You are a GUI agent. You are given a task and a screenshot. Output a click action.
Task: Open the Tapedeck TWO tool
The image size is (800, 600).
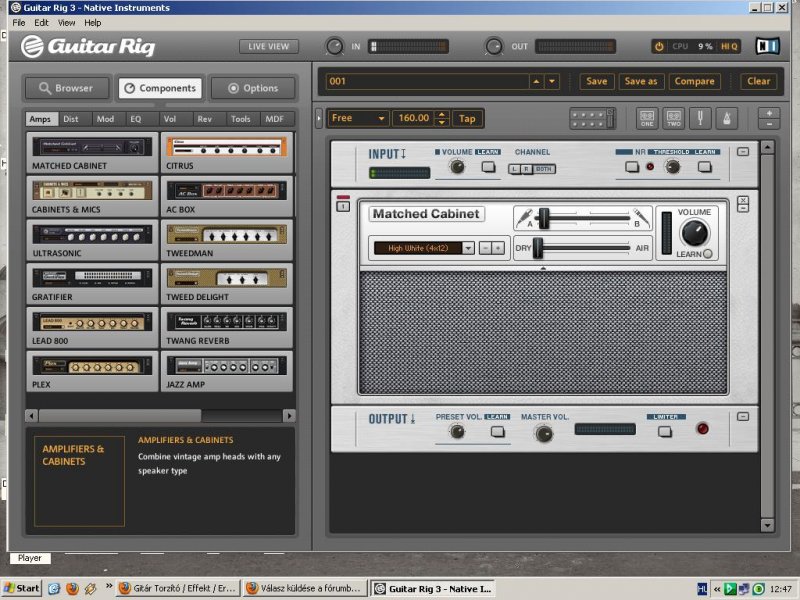[673, 118]
